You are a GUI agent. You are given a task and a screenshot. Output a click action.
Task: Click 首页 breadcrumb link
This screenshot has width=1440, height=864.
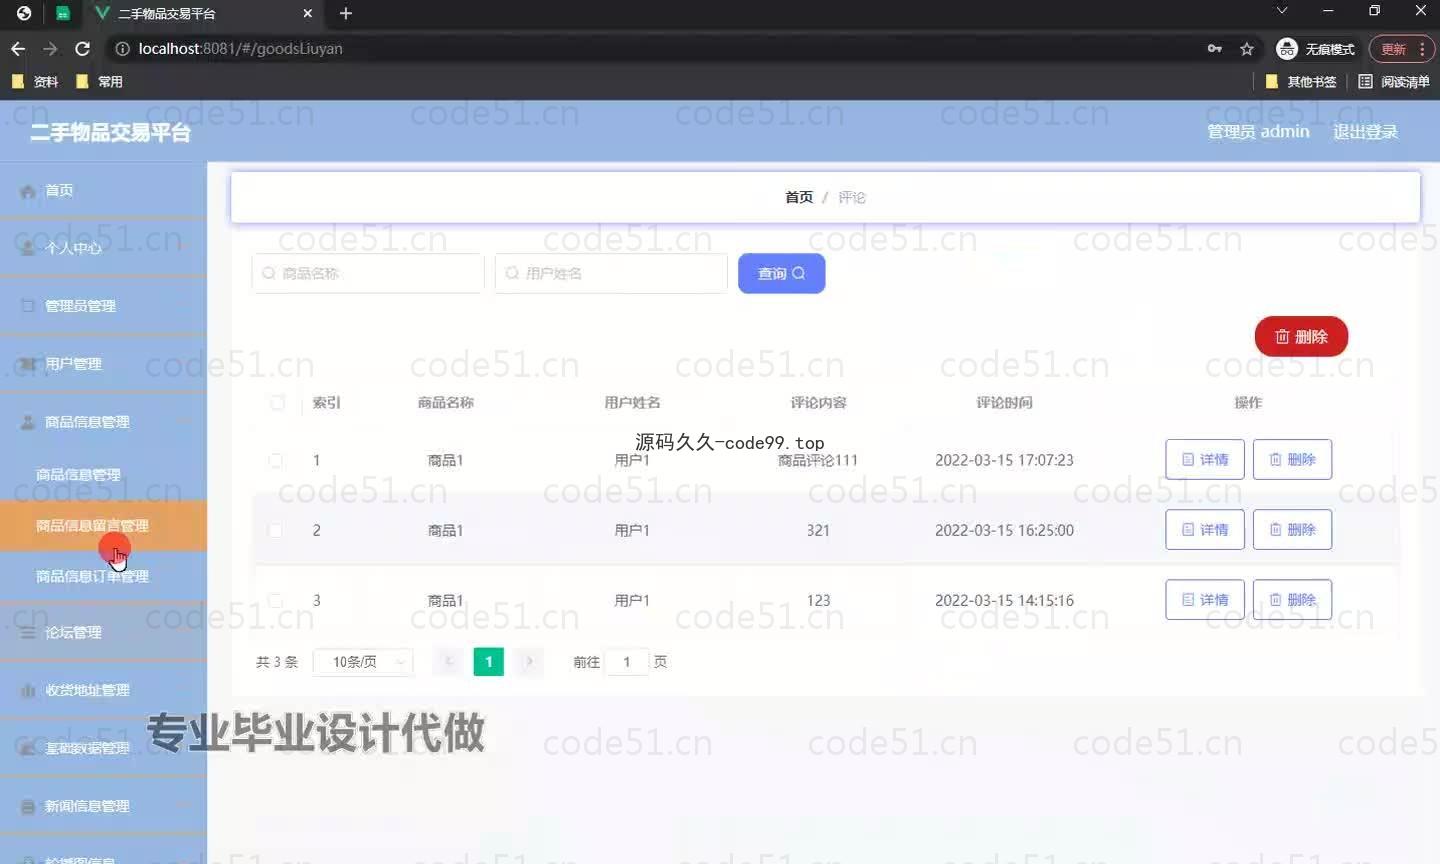point(799,197)
